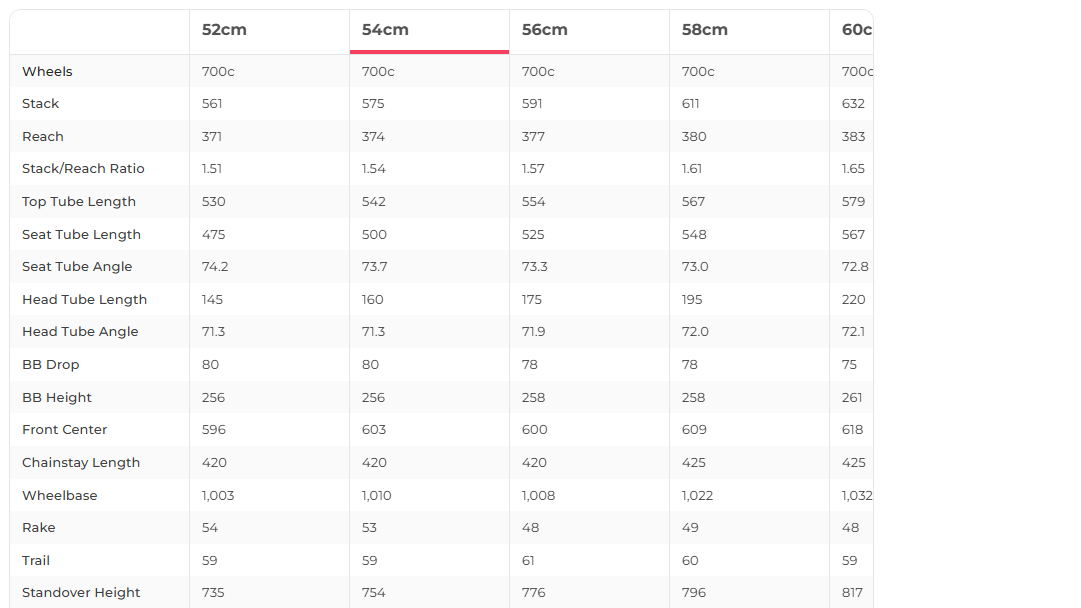The height and width of the screenshot is (608, 1081).
Task: Click the Chainstay Length row label
Action: tap(81, 463)
